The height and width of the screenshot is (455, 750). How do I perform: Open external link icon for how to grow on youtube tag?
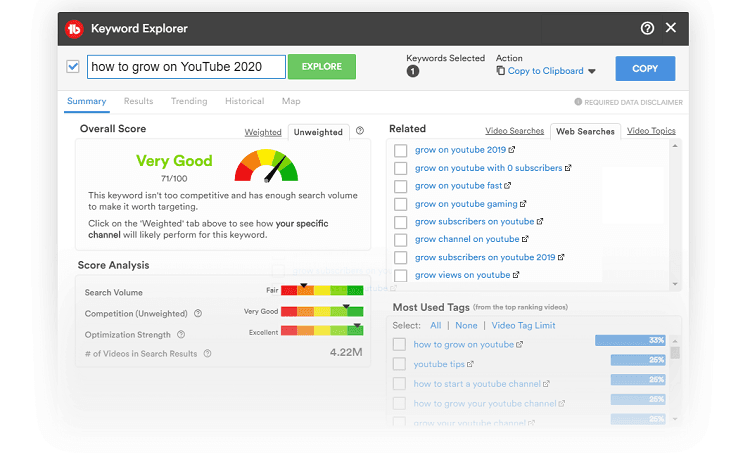pyautogui.click(x=519, y=344)
